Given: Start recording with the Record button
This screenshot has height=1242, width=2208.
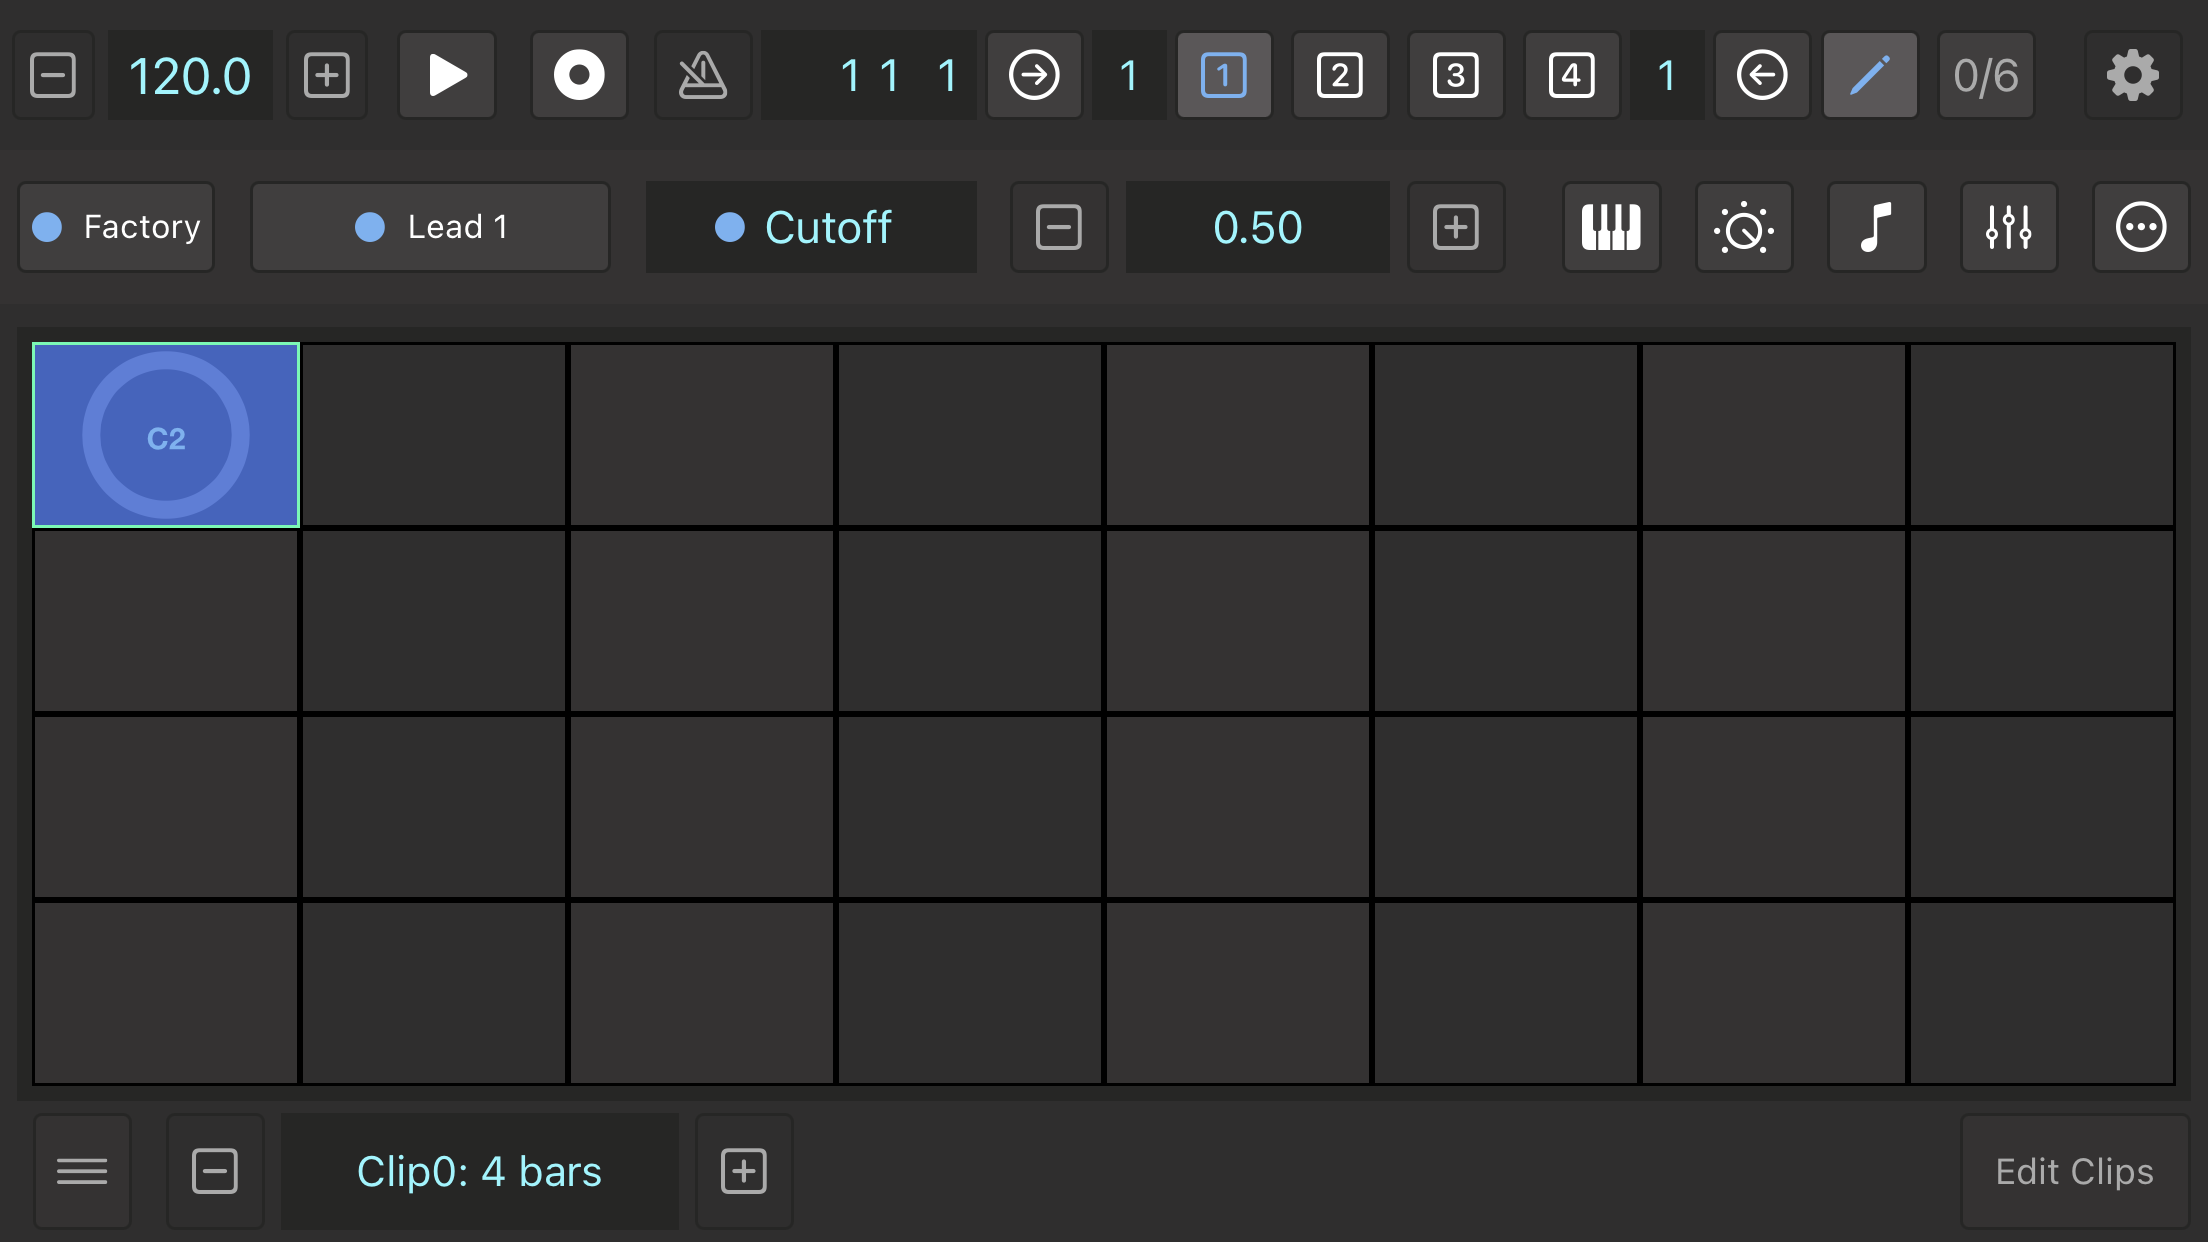Looking at the screenshot, I should click(x=579, y=76).
